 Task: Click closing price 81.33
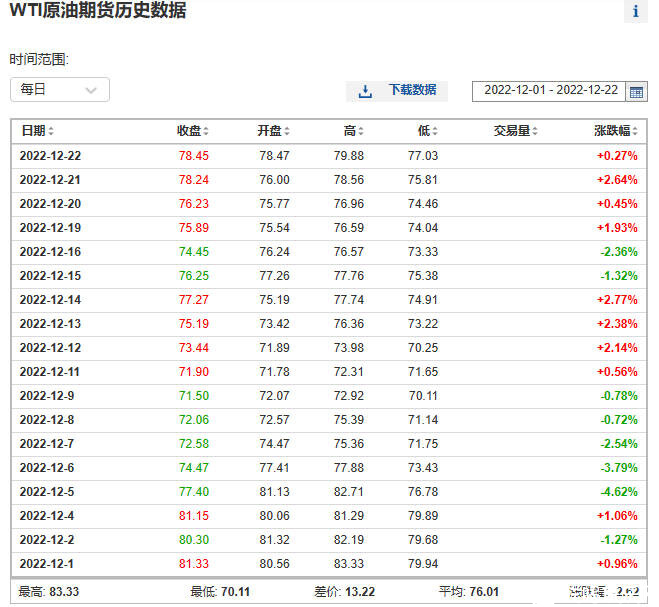click(194, 563)
